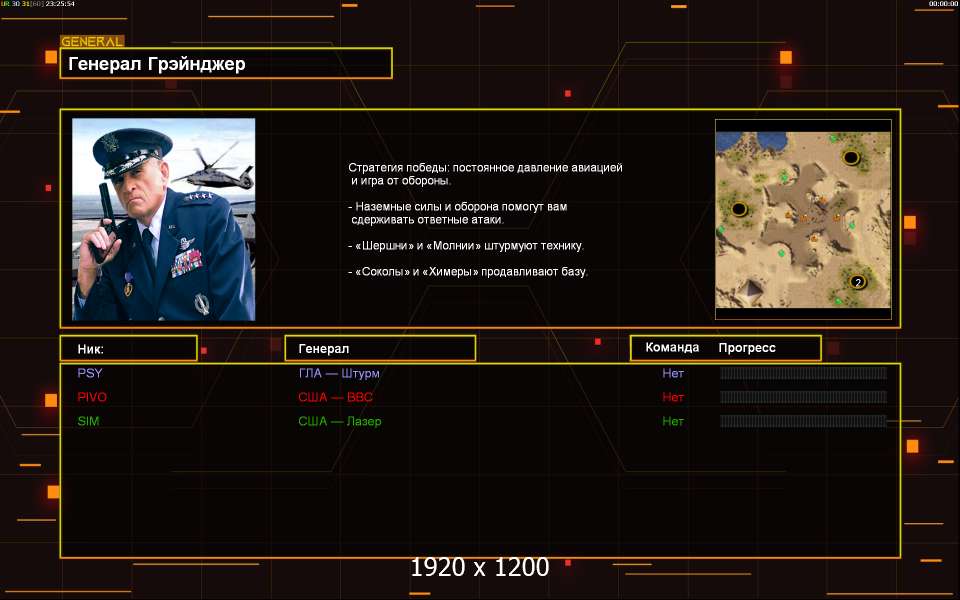The width and height of the screenshot is (960, 600).
Task: Select the empty start position at minimap's top-right
Action: 851,157
